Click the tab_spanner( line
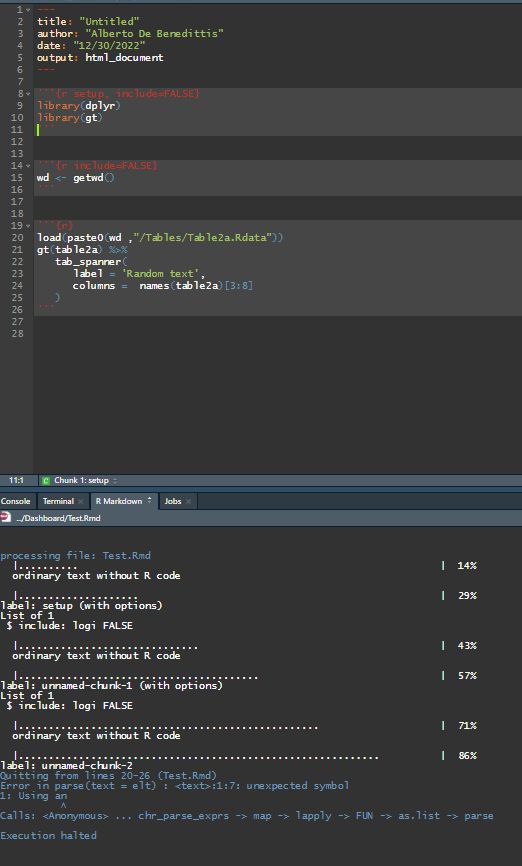Viewport: 522px width, 866px height. 91,262
